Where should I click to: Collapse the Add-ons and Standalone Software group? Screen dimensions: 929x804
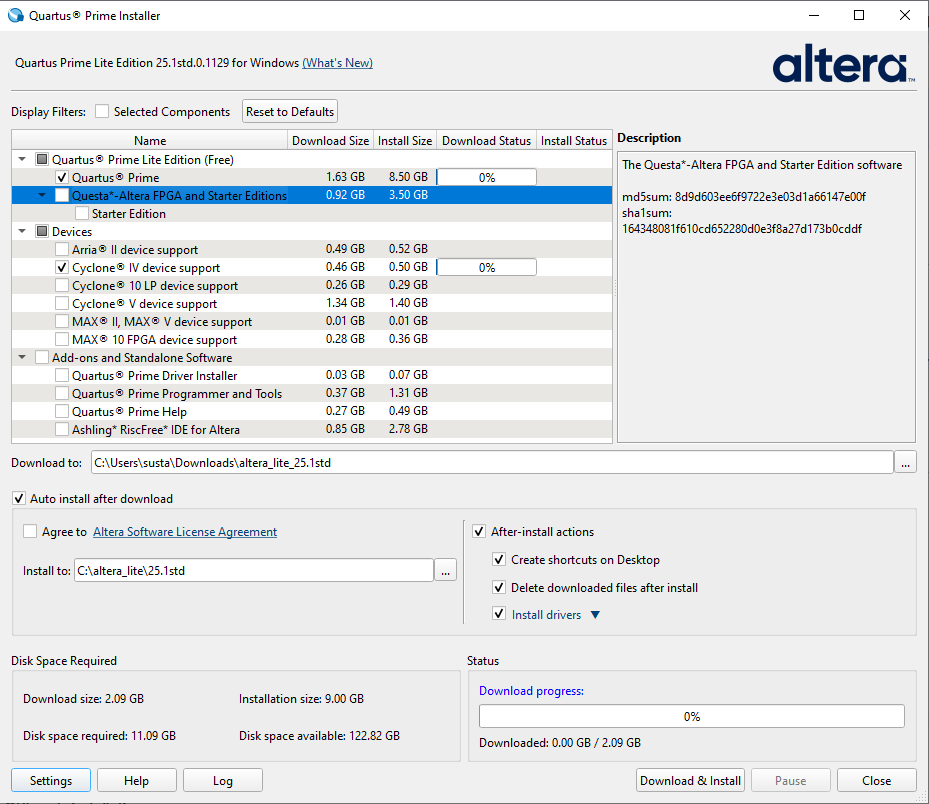(22, 358)
